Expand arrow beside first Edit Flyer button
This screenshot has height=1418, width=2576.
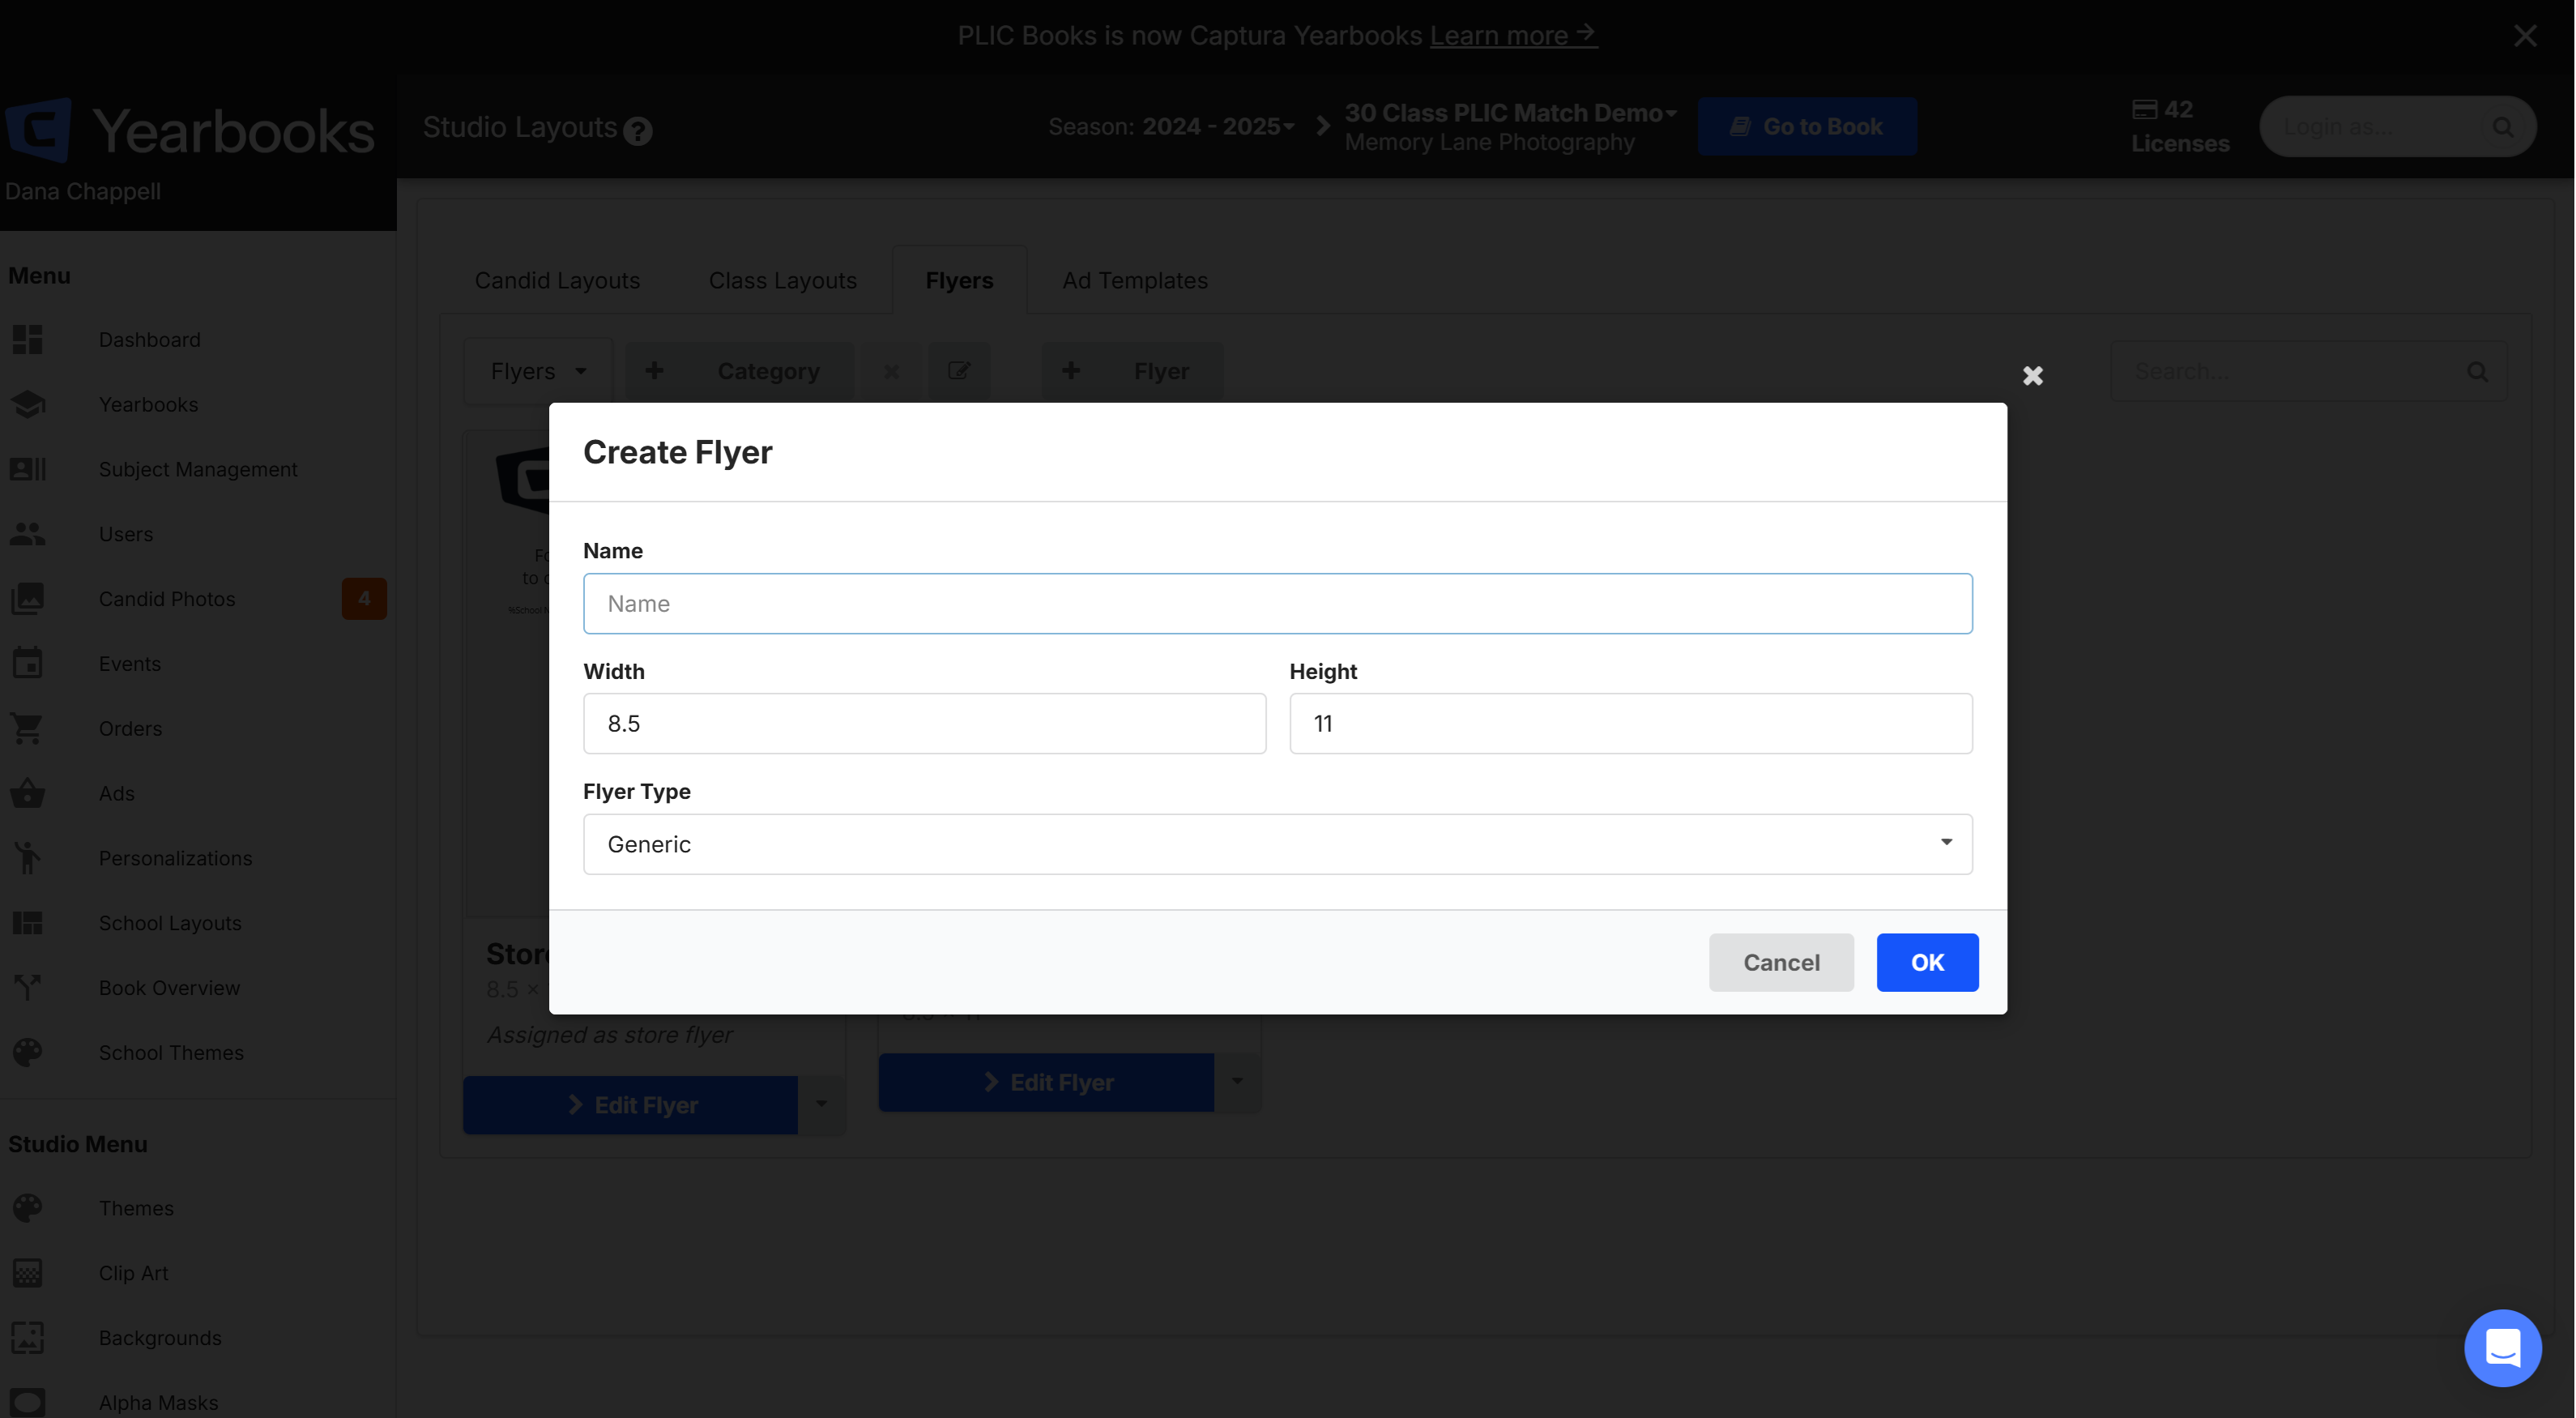[821, 1105]
